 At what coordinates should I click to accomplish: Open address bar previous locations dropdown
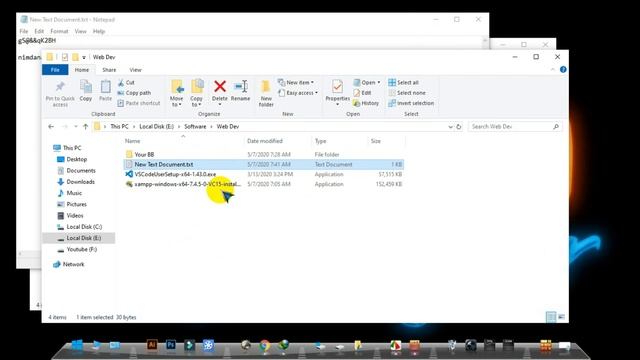tap(450, 127)
